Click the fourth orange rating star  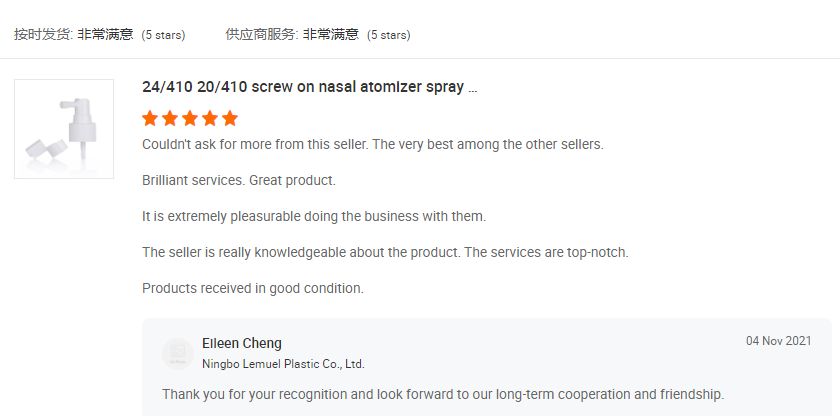pos(210,118)
